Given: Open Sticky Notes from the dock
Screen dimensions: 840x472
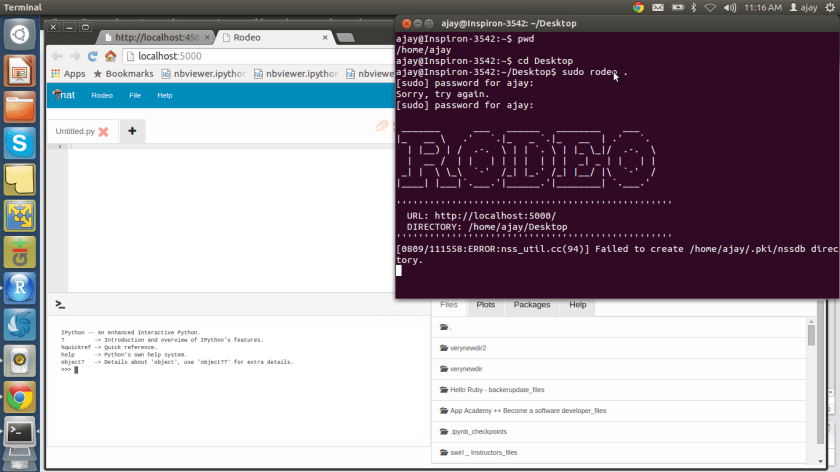Looking at the screenshot, I should pyautogui.click(x=20, y=179).
